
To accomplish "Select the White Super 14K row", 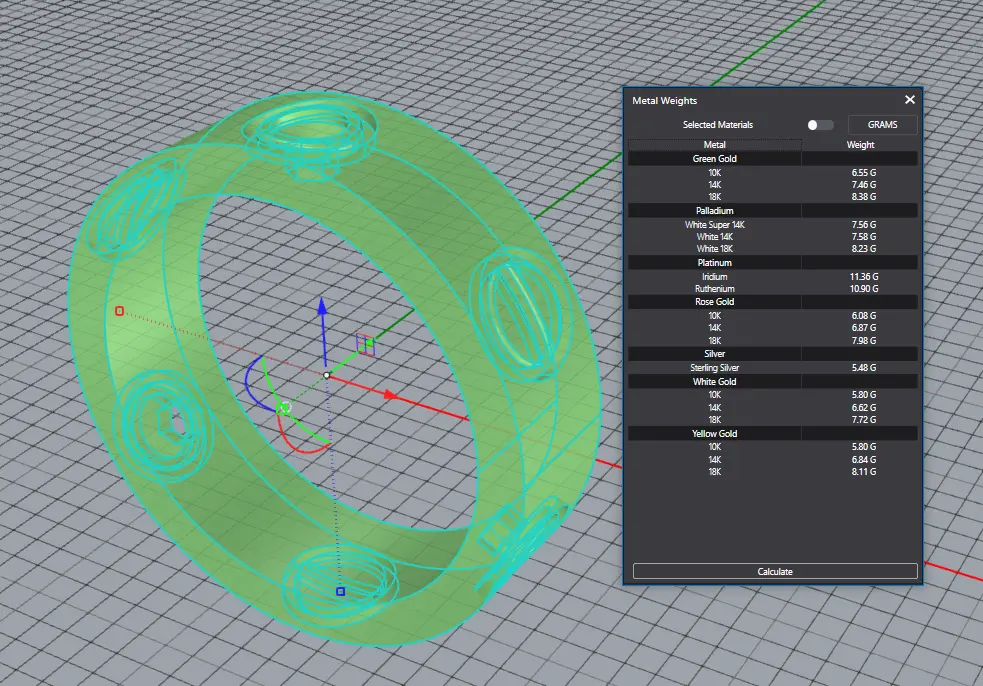I will pyautogui.click(x=773, y=224).
